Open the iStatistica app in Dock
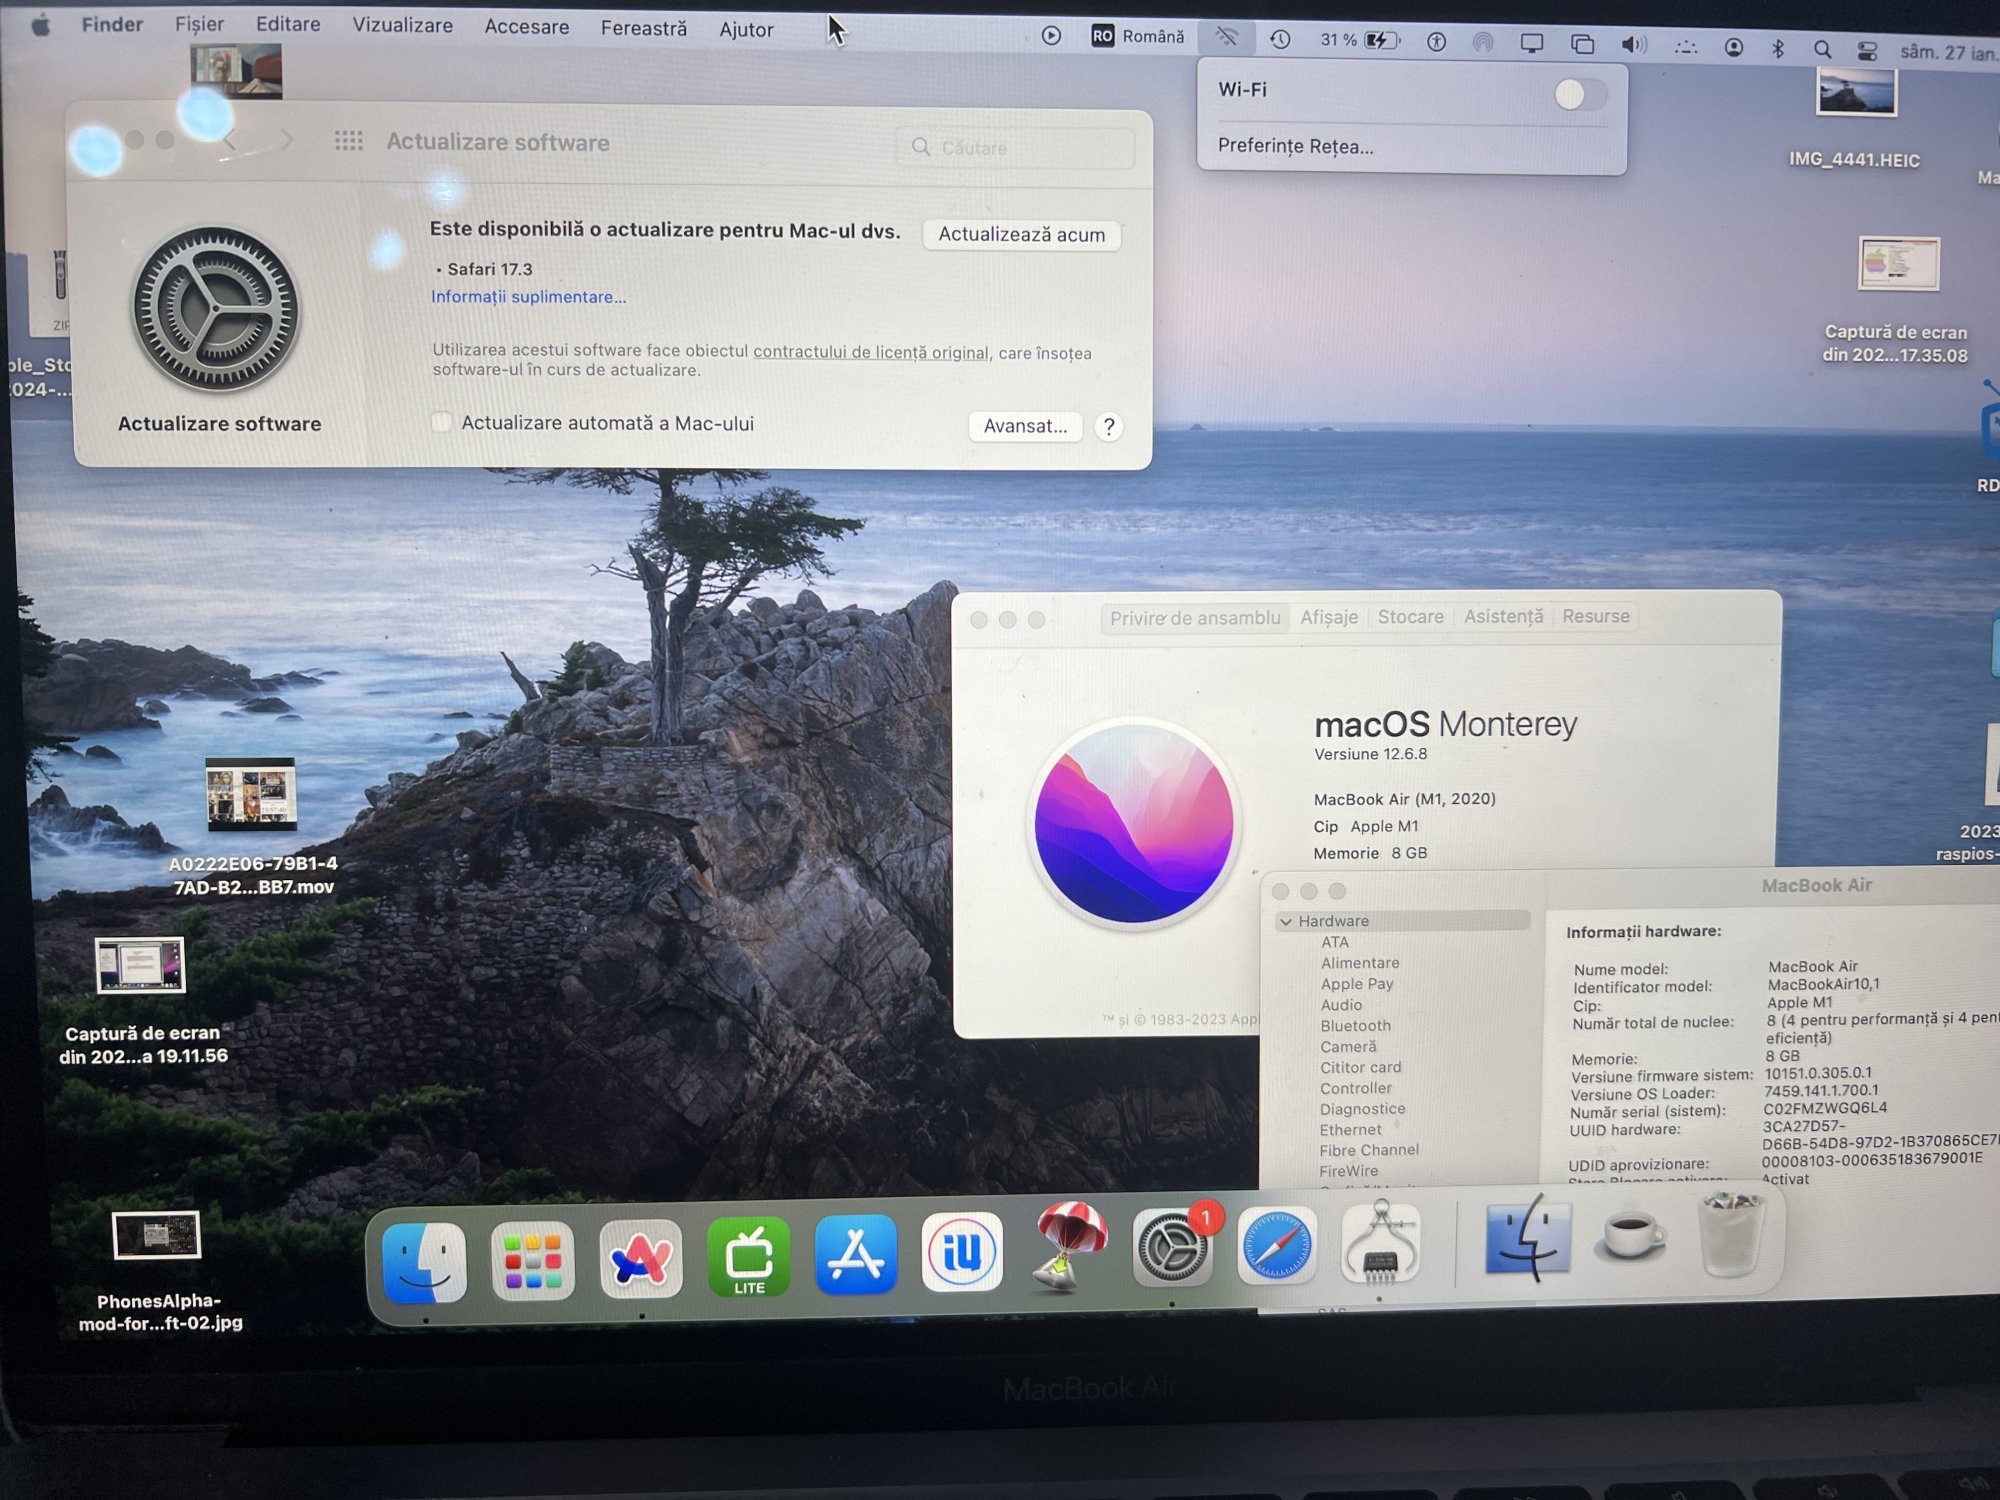The height and width of the screenshot is (1500, 2000). pyautogui.click(x=962, y=1252)
